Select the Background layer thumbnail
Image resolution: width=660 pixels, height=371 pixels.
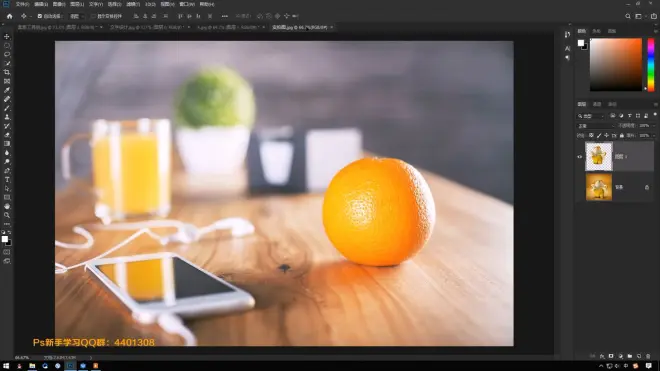(599, 187)
